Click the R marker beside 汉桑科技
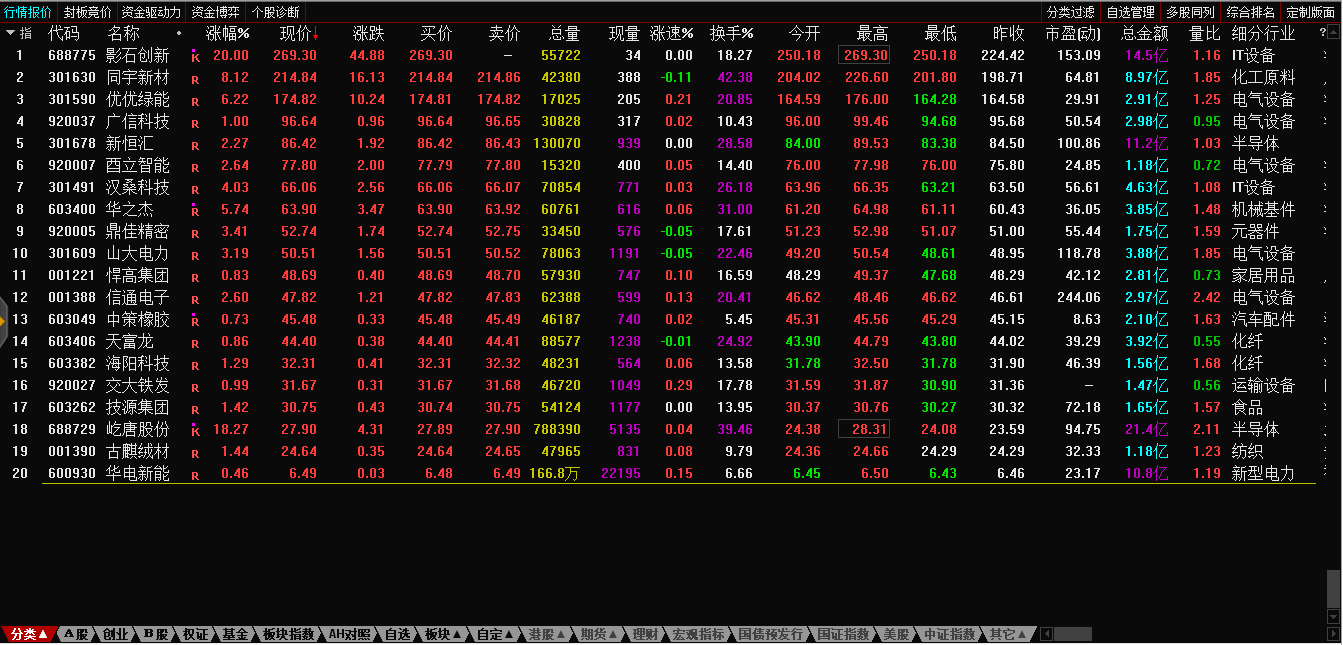 [x=195, y=189]
